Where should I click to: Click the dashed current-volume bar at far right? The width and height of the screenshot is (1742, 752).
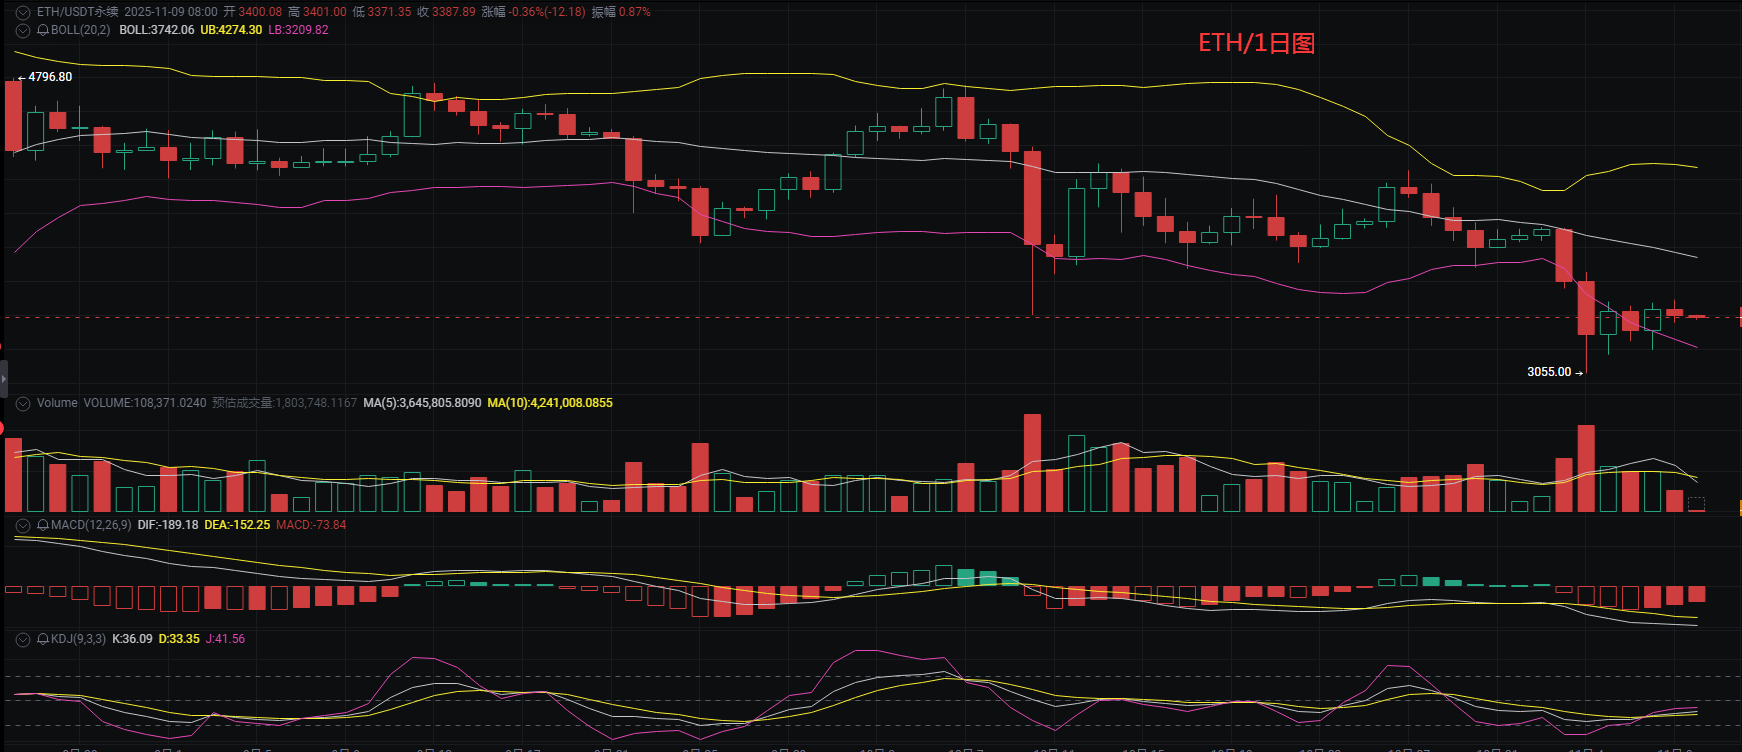[x=1696, y=505]
